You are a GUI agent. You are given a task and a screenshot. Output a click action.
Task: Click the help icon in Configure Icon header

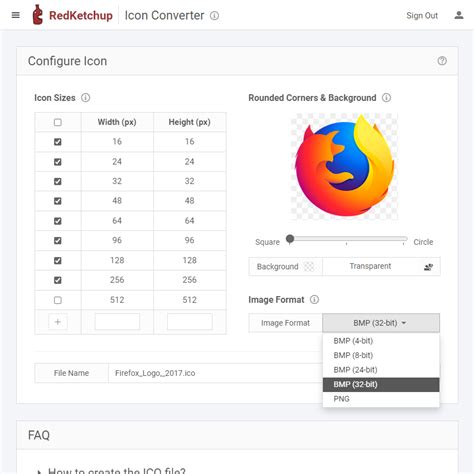coord(442,61)
